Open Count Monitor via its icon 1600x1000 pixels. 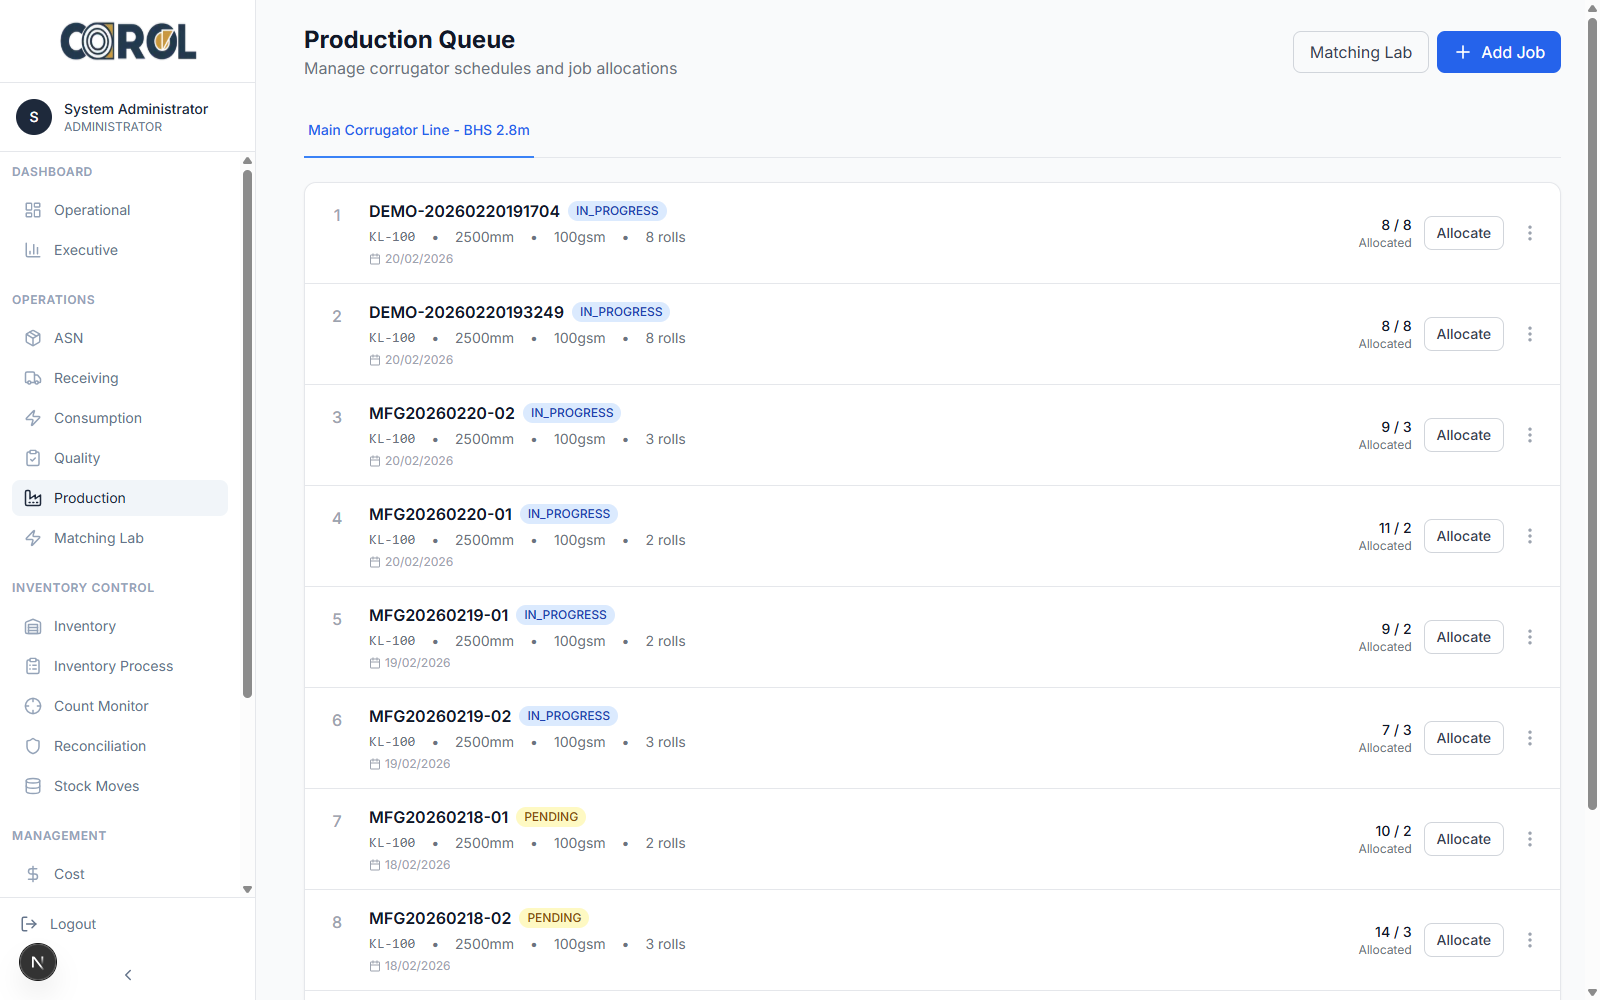point(33,706)
